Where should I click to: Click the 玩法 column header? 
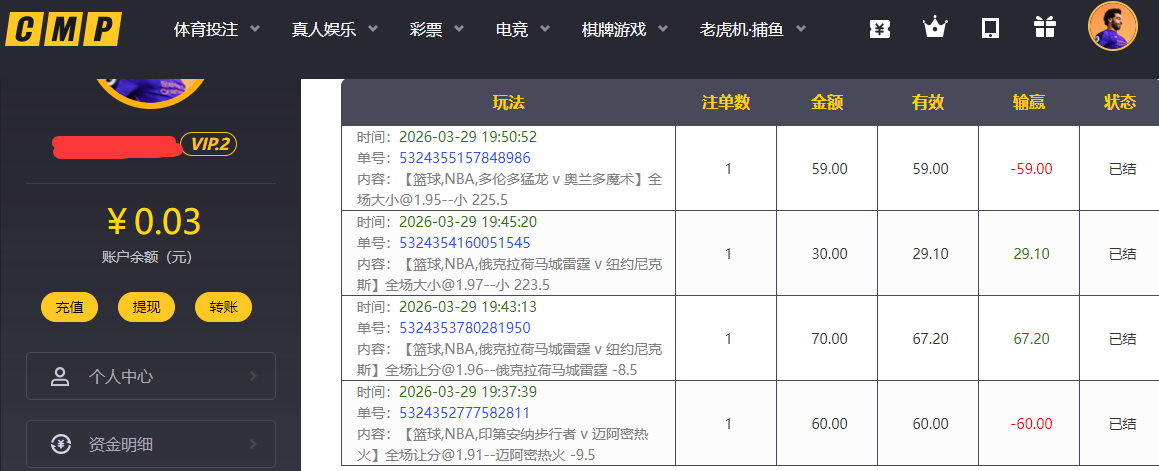(509, 103)
